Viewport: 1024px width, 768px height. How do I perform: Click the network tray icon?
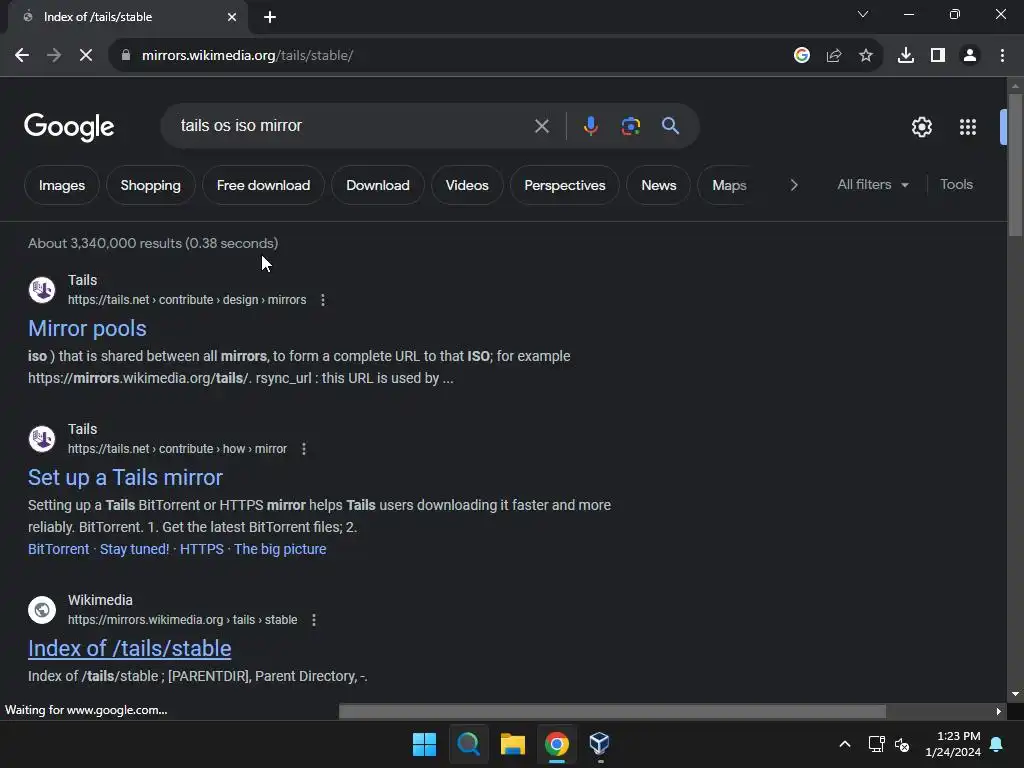coord(876,744)
